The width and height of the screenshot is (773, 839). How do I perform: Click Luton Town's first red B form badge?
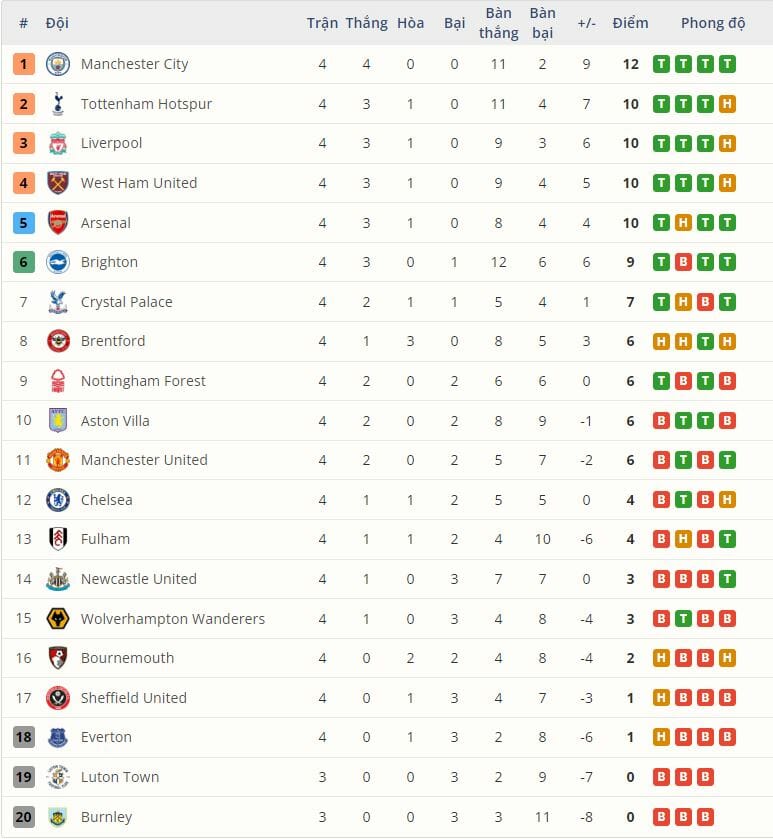coord(661,777)
